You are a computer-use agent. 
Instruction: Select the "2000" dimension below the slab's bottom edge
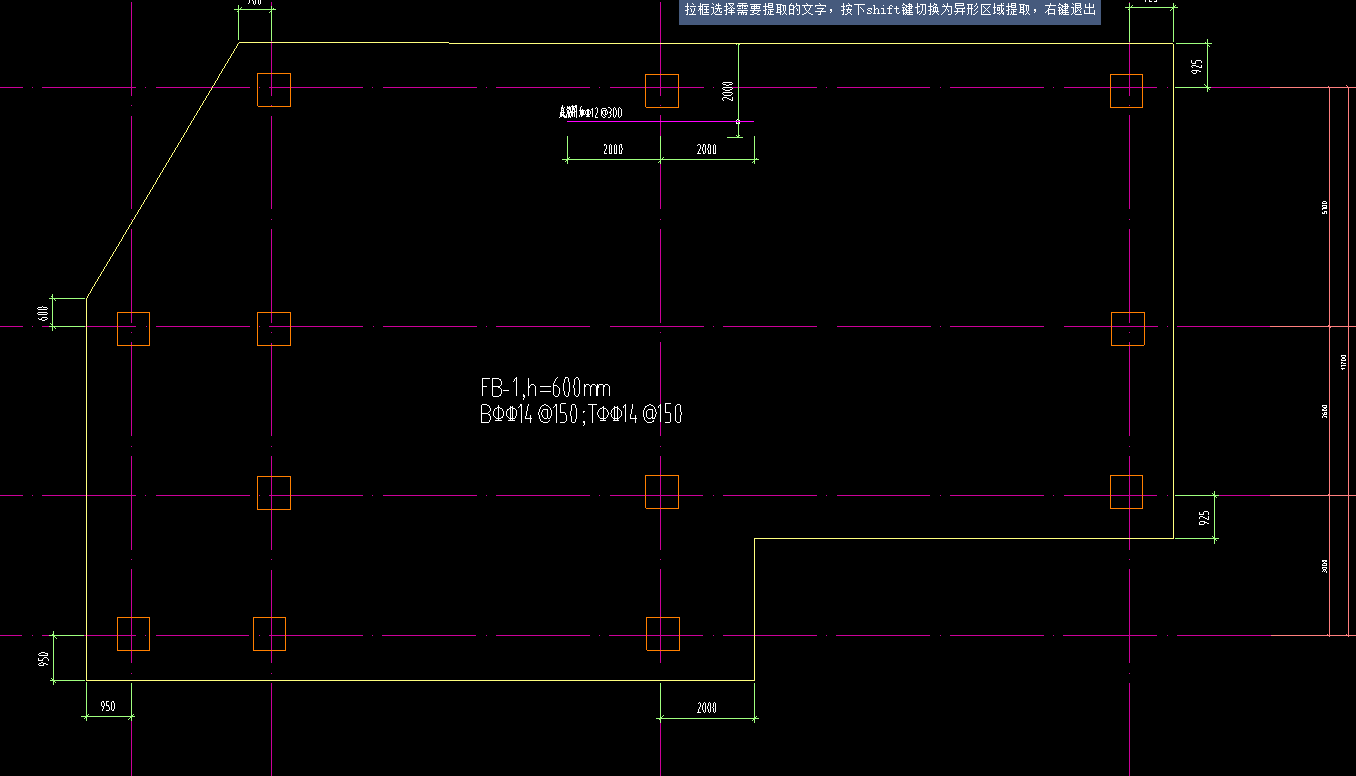pyautogui.click(x=706, y=708)
